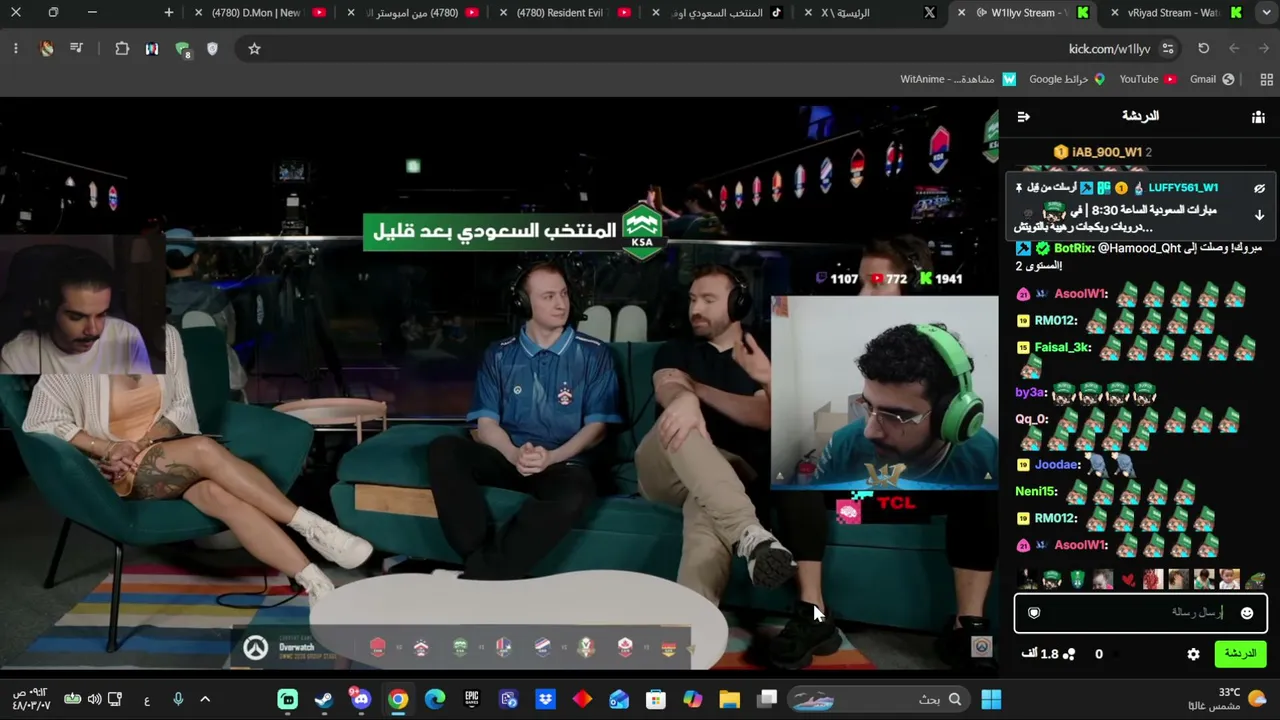Click the green chat send button

tap(1240, 654)
